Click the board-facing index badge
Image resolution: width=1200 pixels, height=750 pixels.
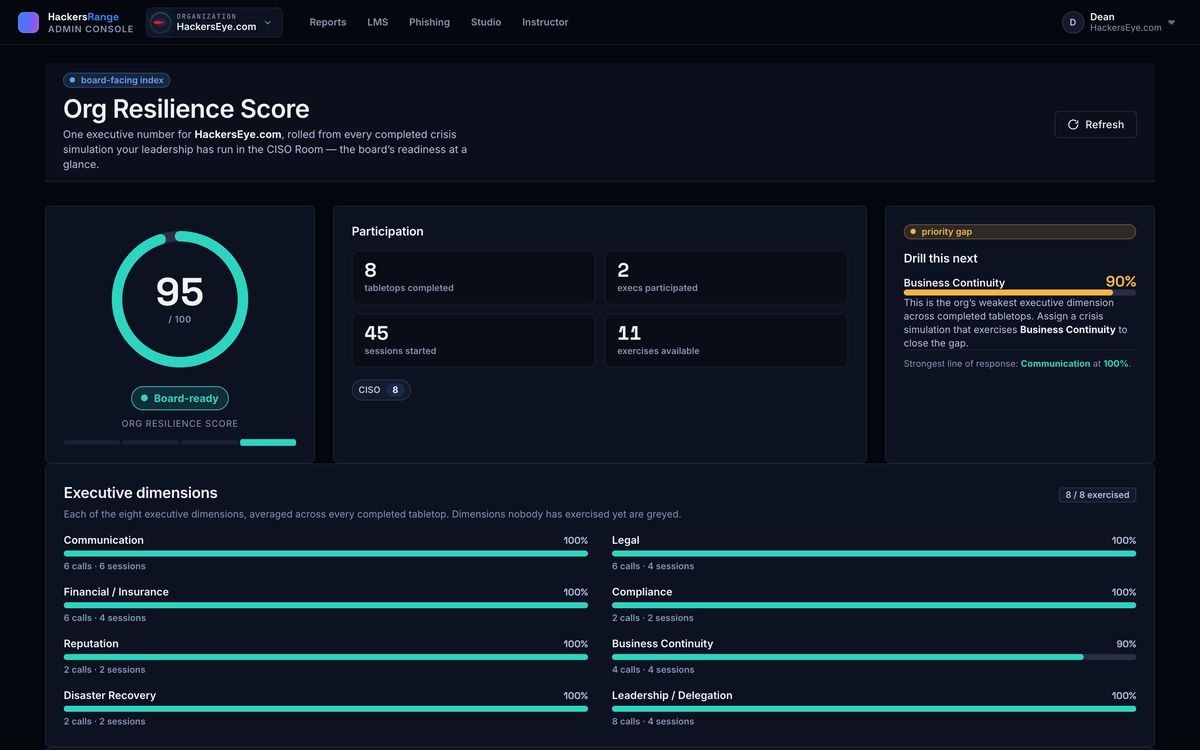pos(117,80)
